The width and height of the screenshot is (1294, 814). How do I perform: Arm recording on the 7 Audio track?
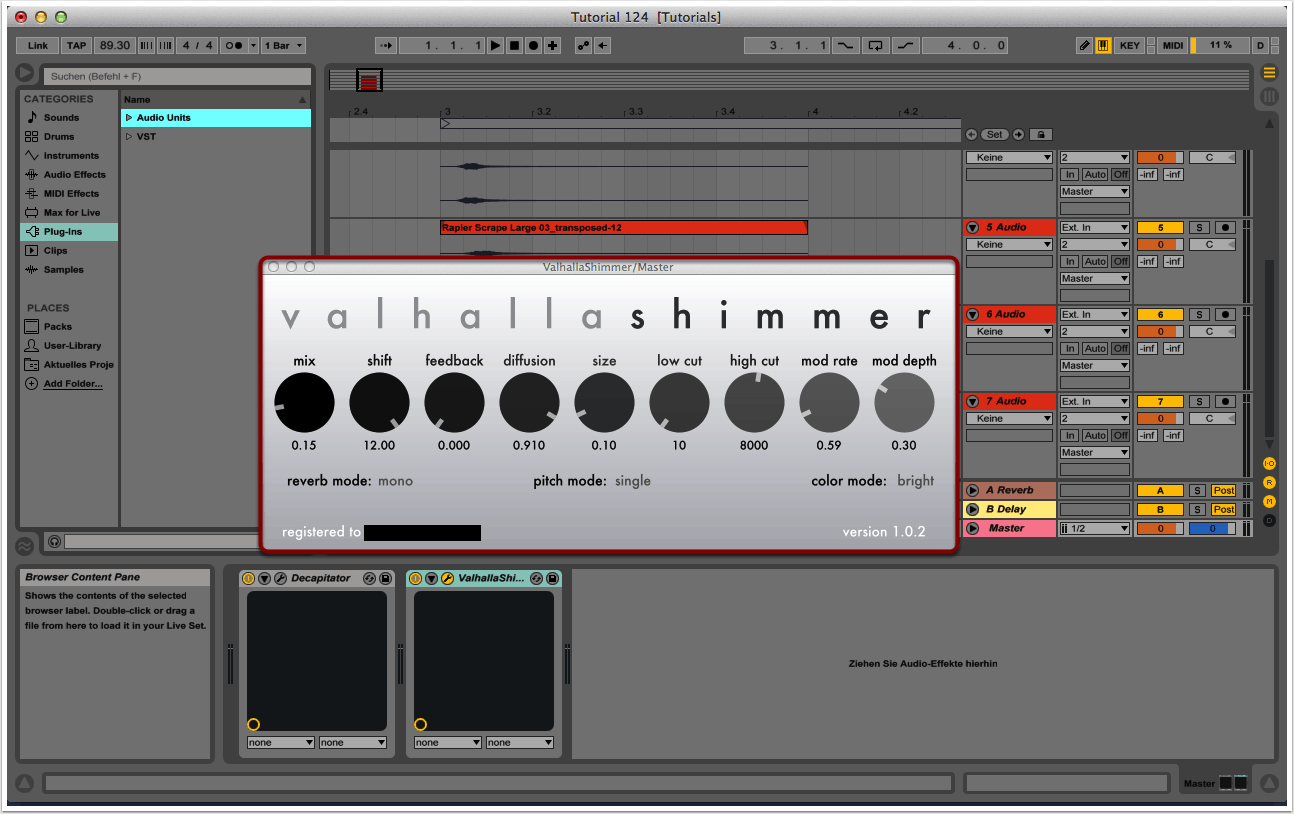click(x=1225, y=402)
